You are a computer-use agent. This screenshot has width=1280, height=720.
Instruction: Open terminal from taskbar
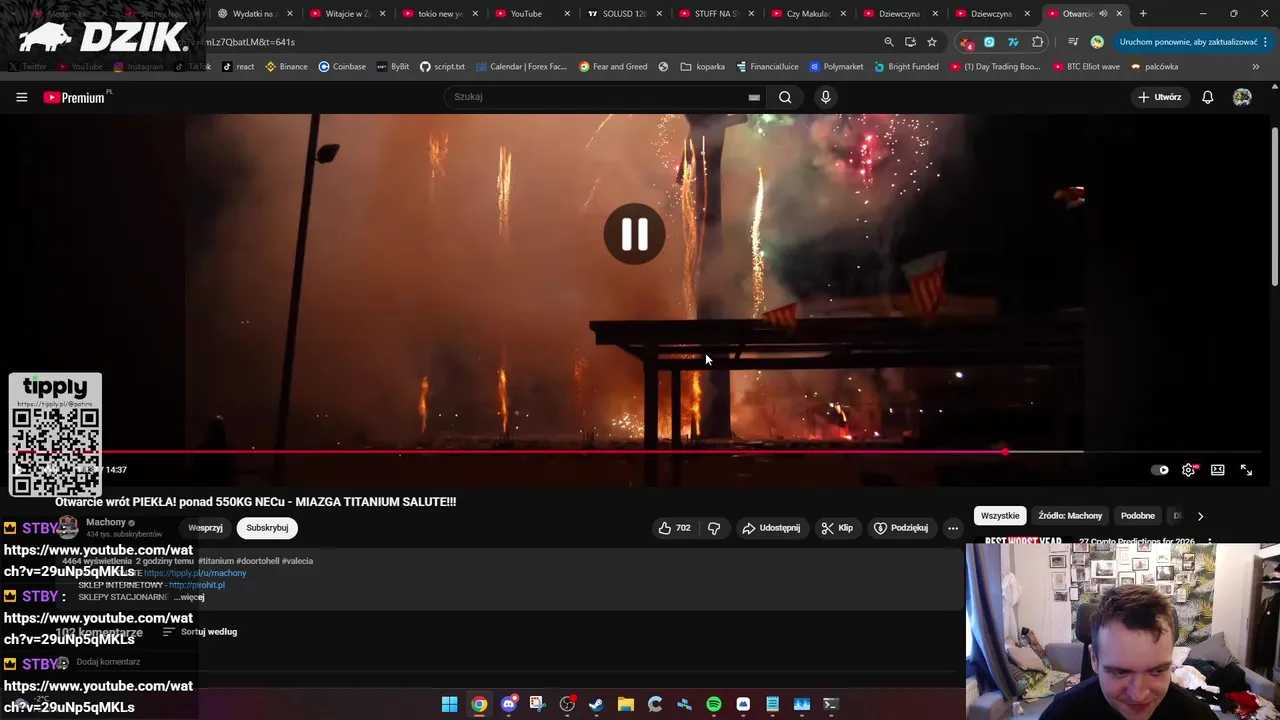pyautogui.click(x=830, y=704)
